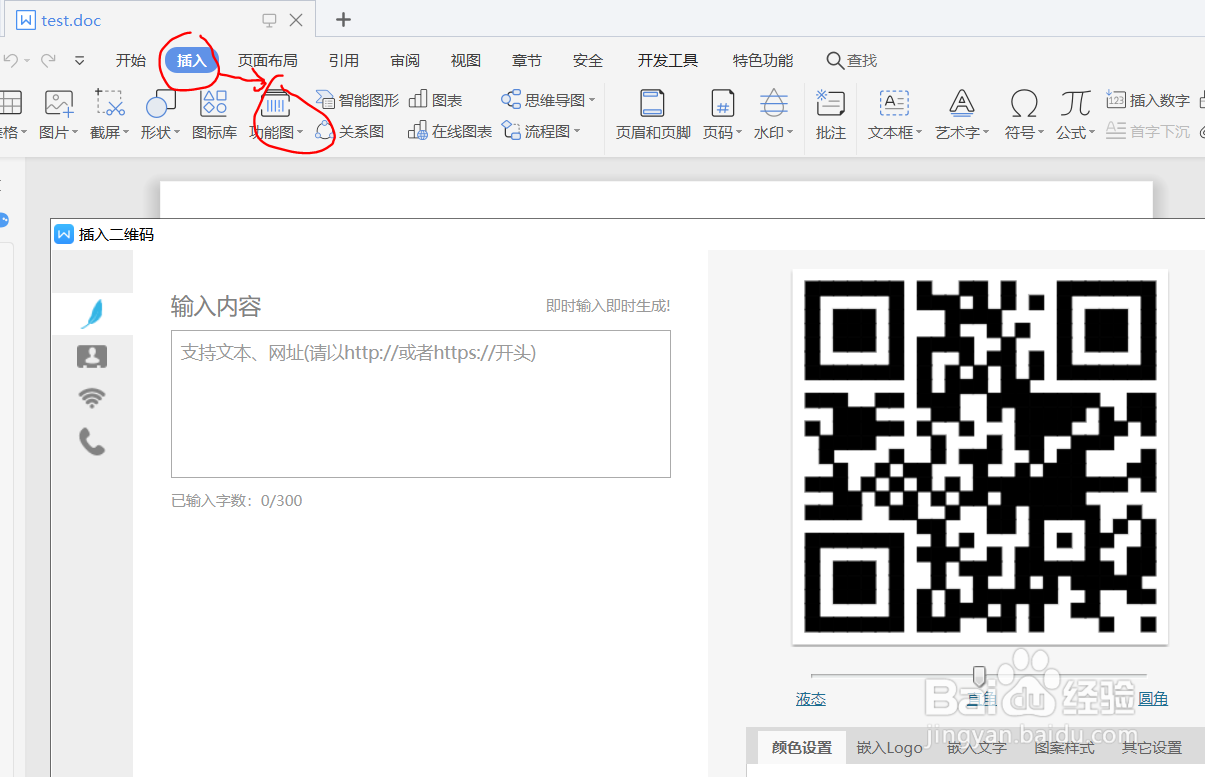1205x777 pixels.
Task: Click the 公式 formula icon
Action: (x=1075, y=103)
